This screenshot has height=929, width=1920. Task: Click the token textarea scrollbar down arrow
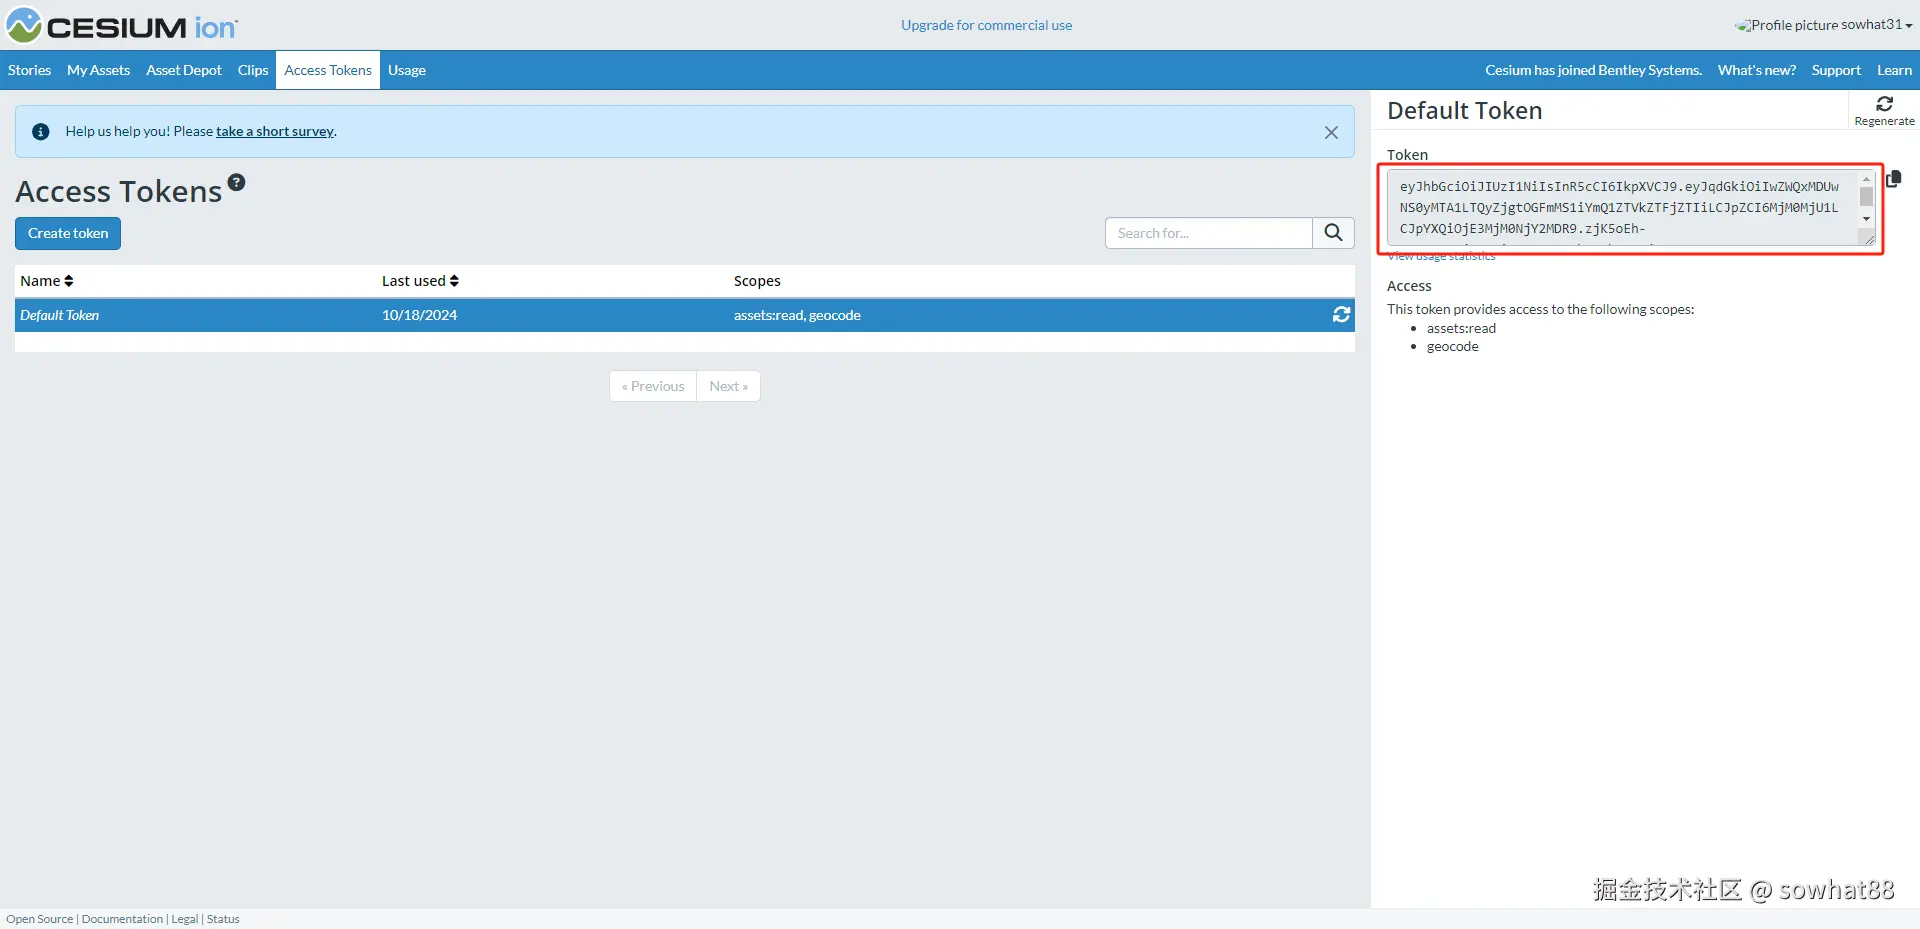tap(1866, 219)
